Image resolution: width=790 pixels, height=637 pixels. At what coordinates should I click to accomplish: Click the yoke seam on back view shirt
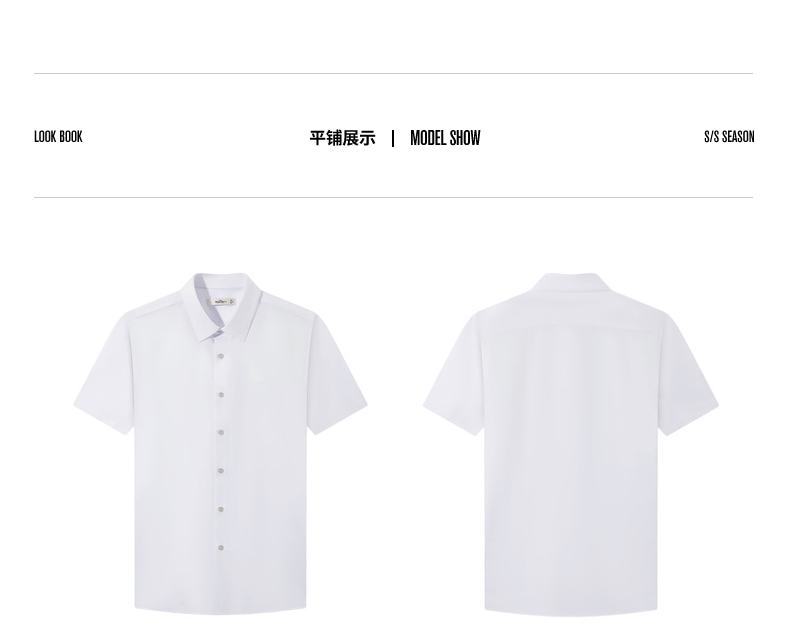pyautogui.click(x=571, y=328)
